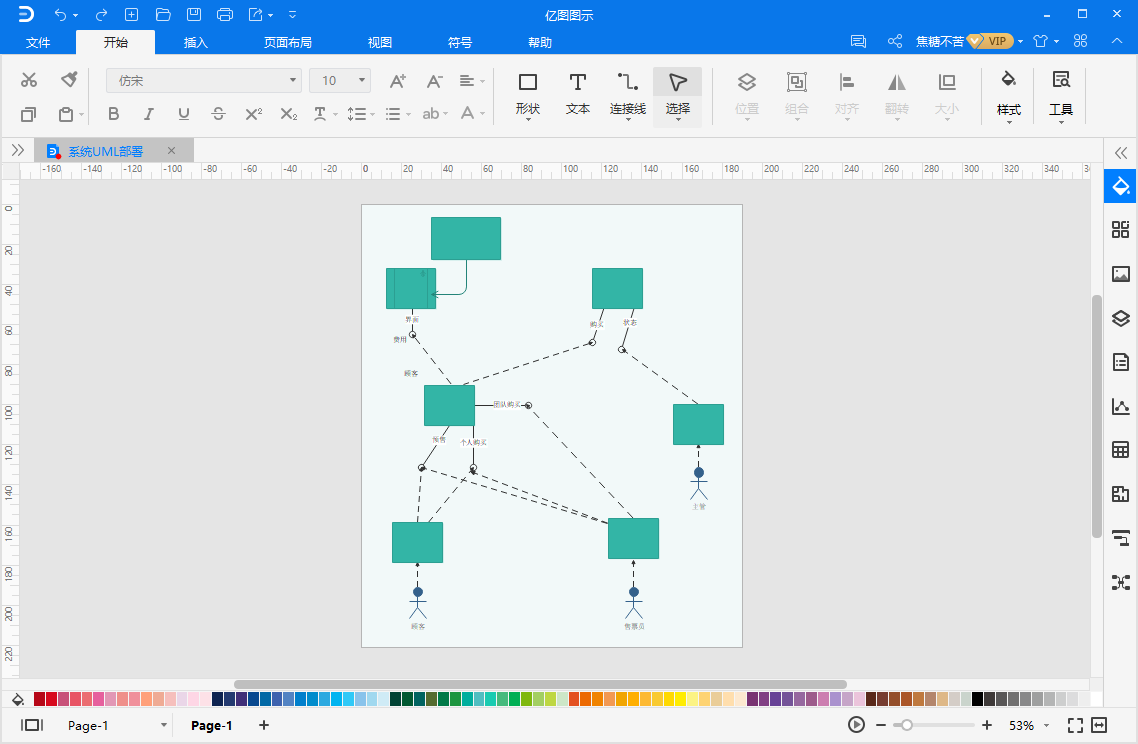Add a new page with plus button
1138x744 pixels.
pyautogui.click(x=264, y=725)
